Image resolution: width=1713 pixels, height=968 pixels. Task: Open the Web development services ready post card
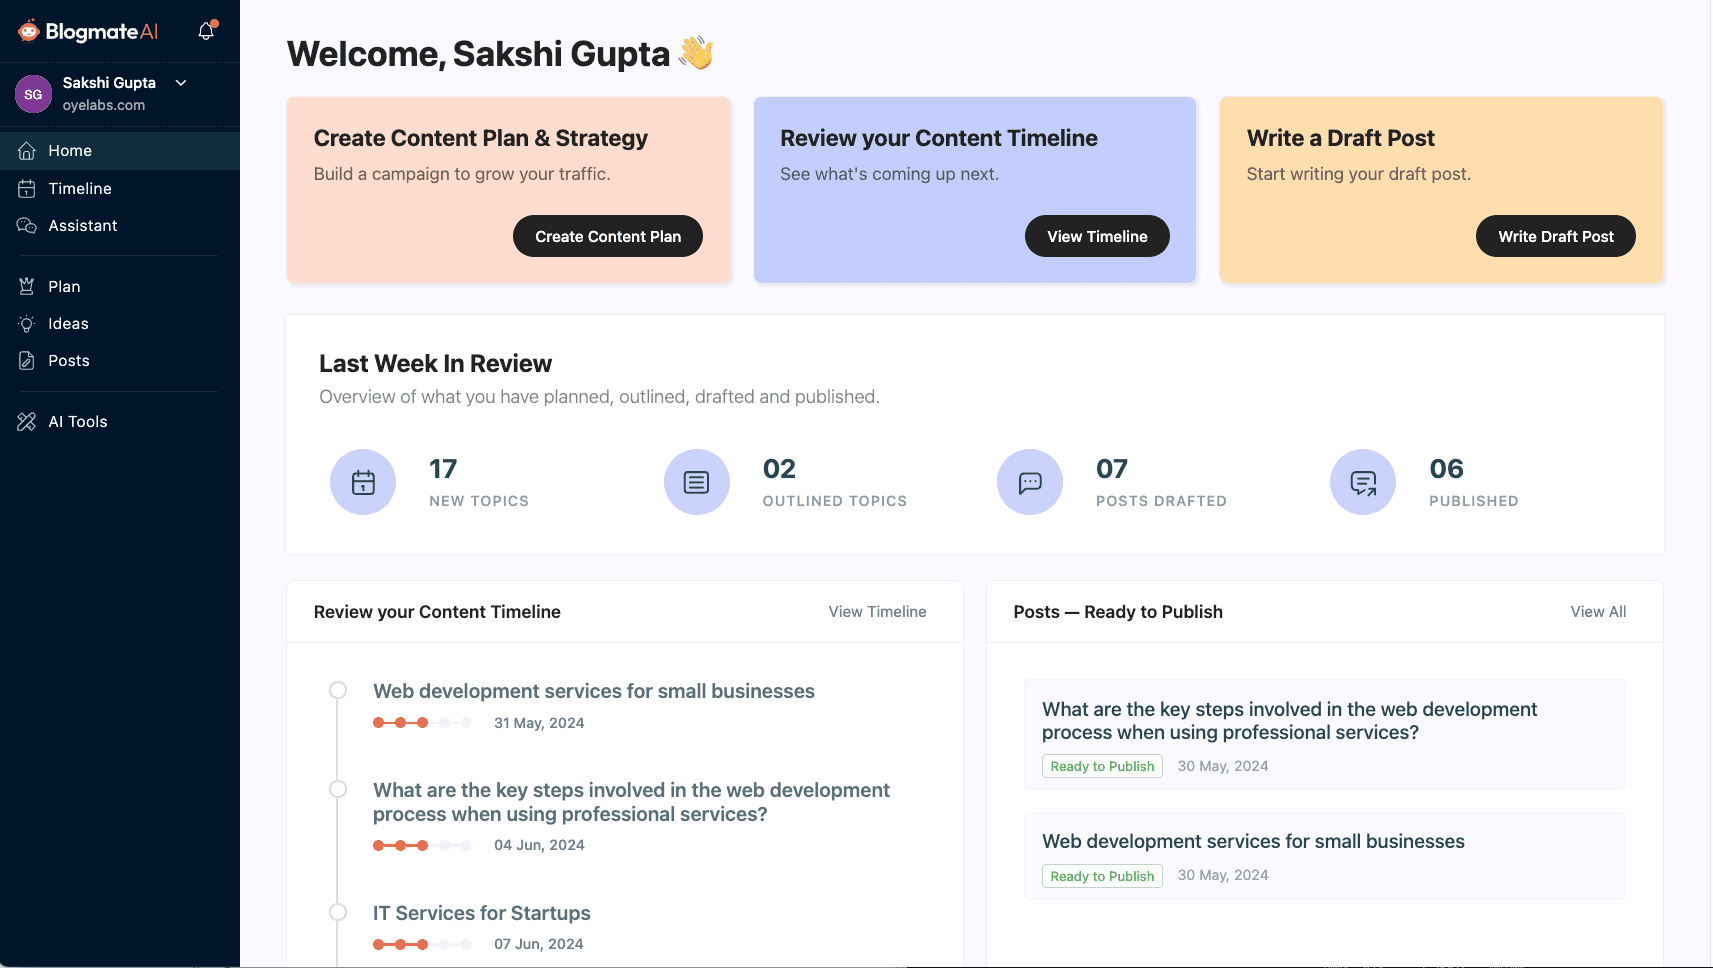pyautogui.click(x=1323, y=856)
